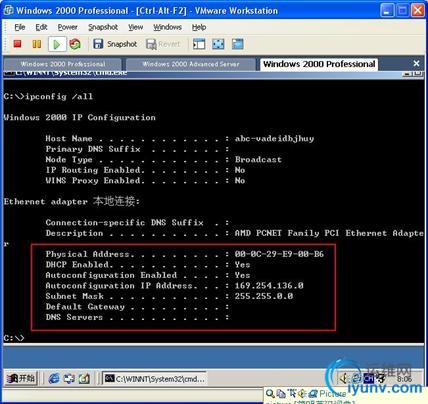
Task: Click the DHCP Enabled Yes value
Action: [242, 265]
